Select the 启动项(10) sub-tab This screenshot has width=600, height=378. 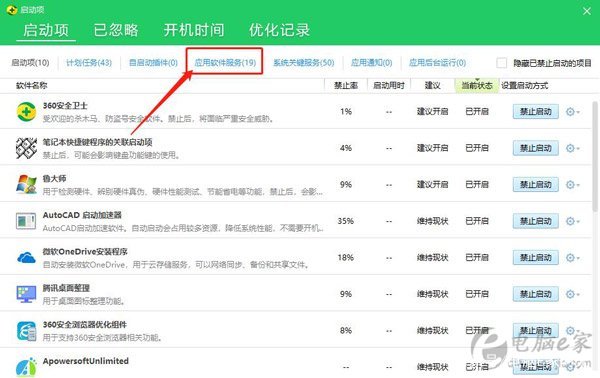(30, 63)
